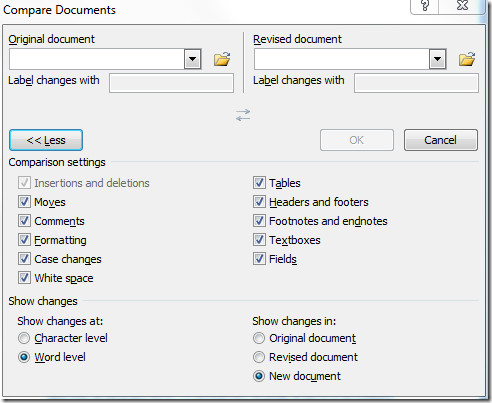This screenshot has width=492, height=403.
Task: Uncheck the White space option
Action: point(24,278)
